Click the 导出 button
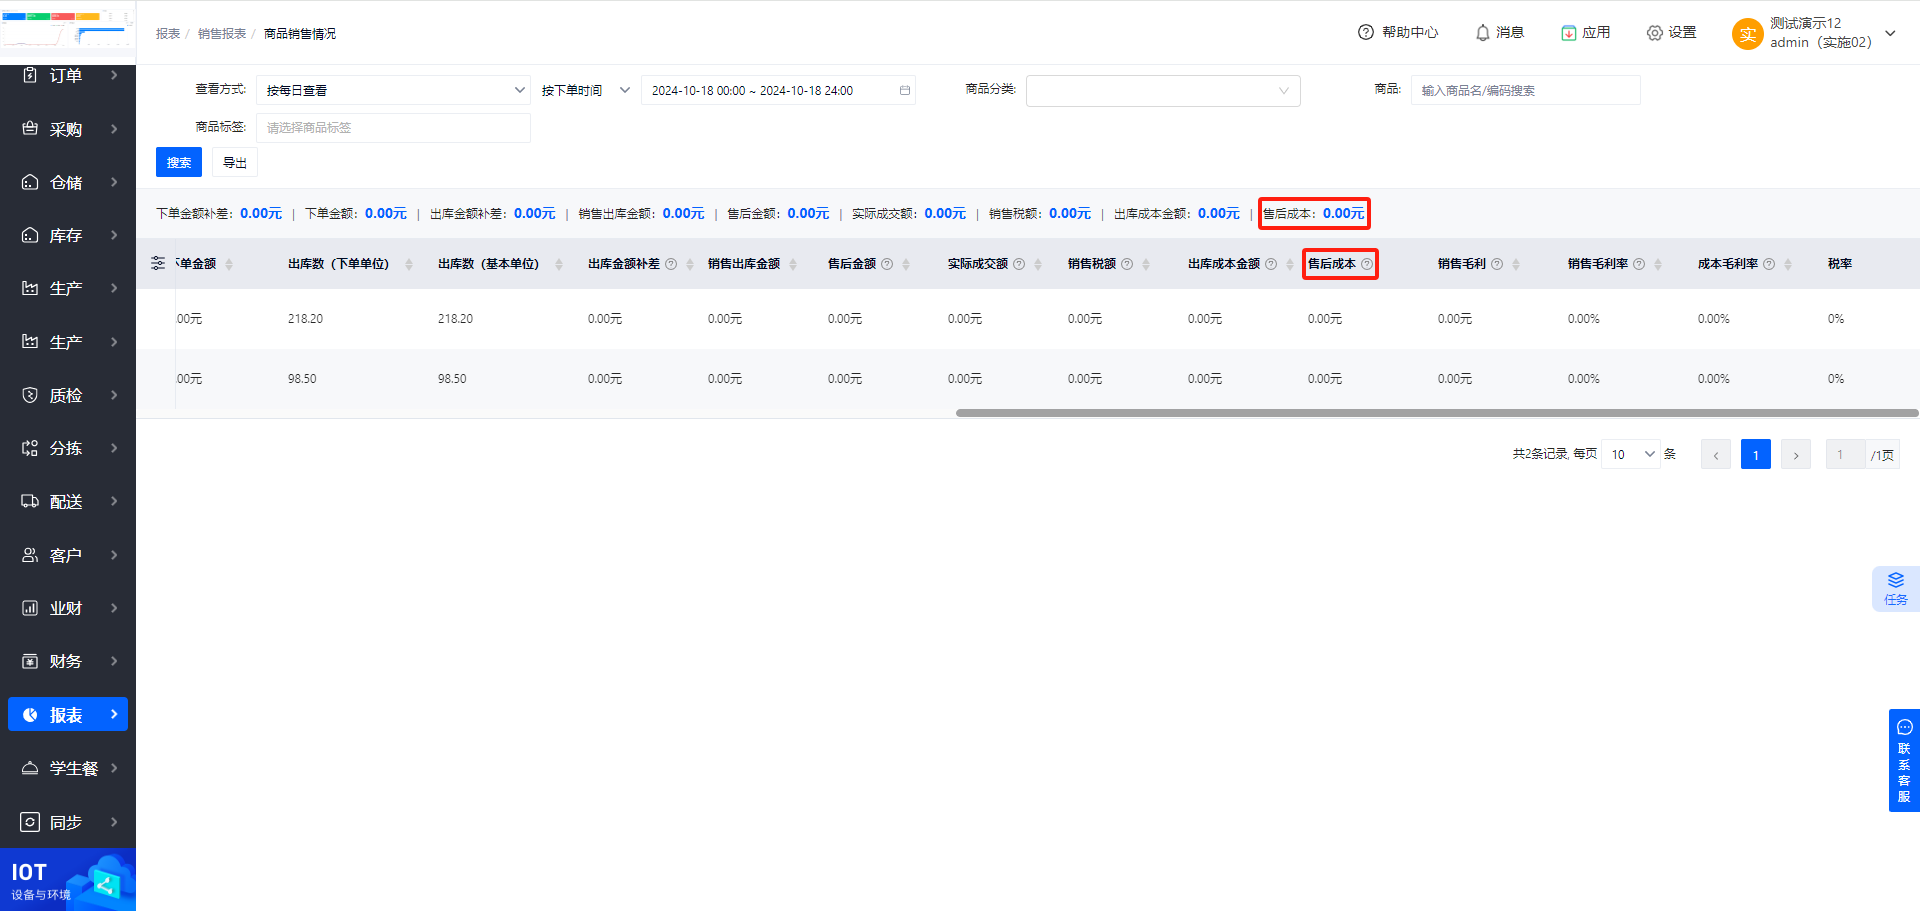This screenshot has width=1920, height=911. point(235,162)
